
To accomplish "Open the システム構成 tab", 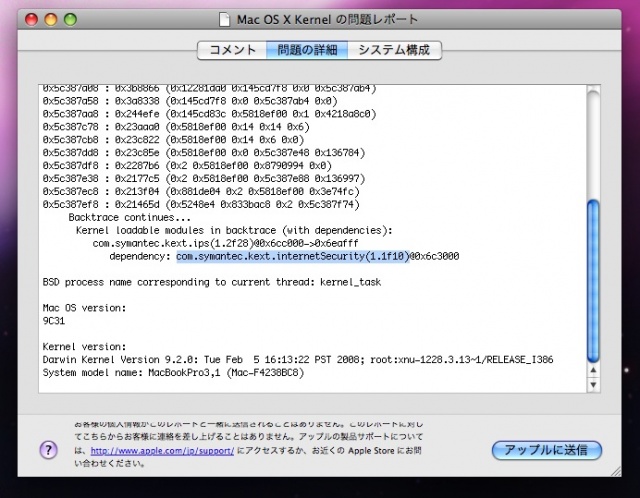I will (x=394, y=50).
